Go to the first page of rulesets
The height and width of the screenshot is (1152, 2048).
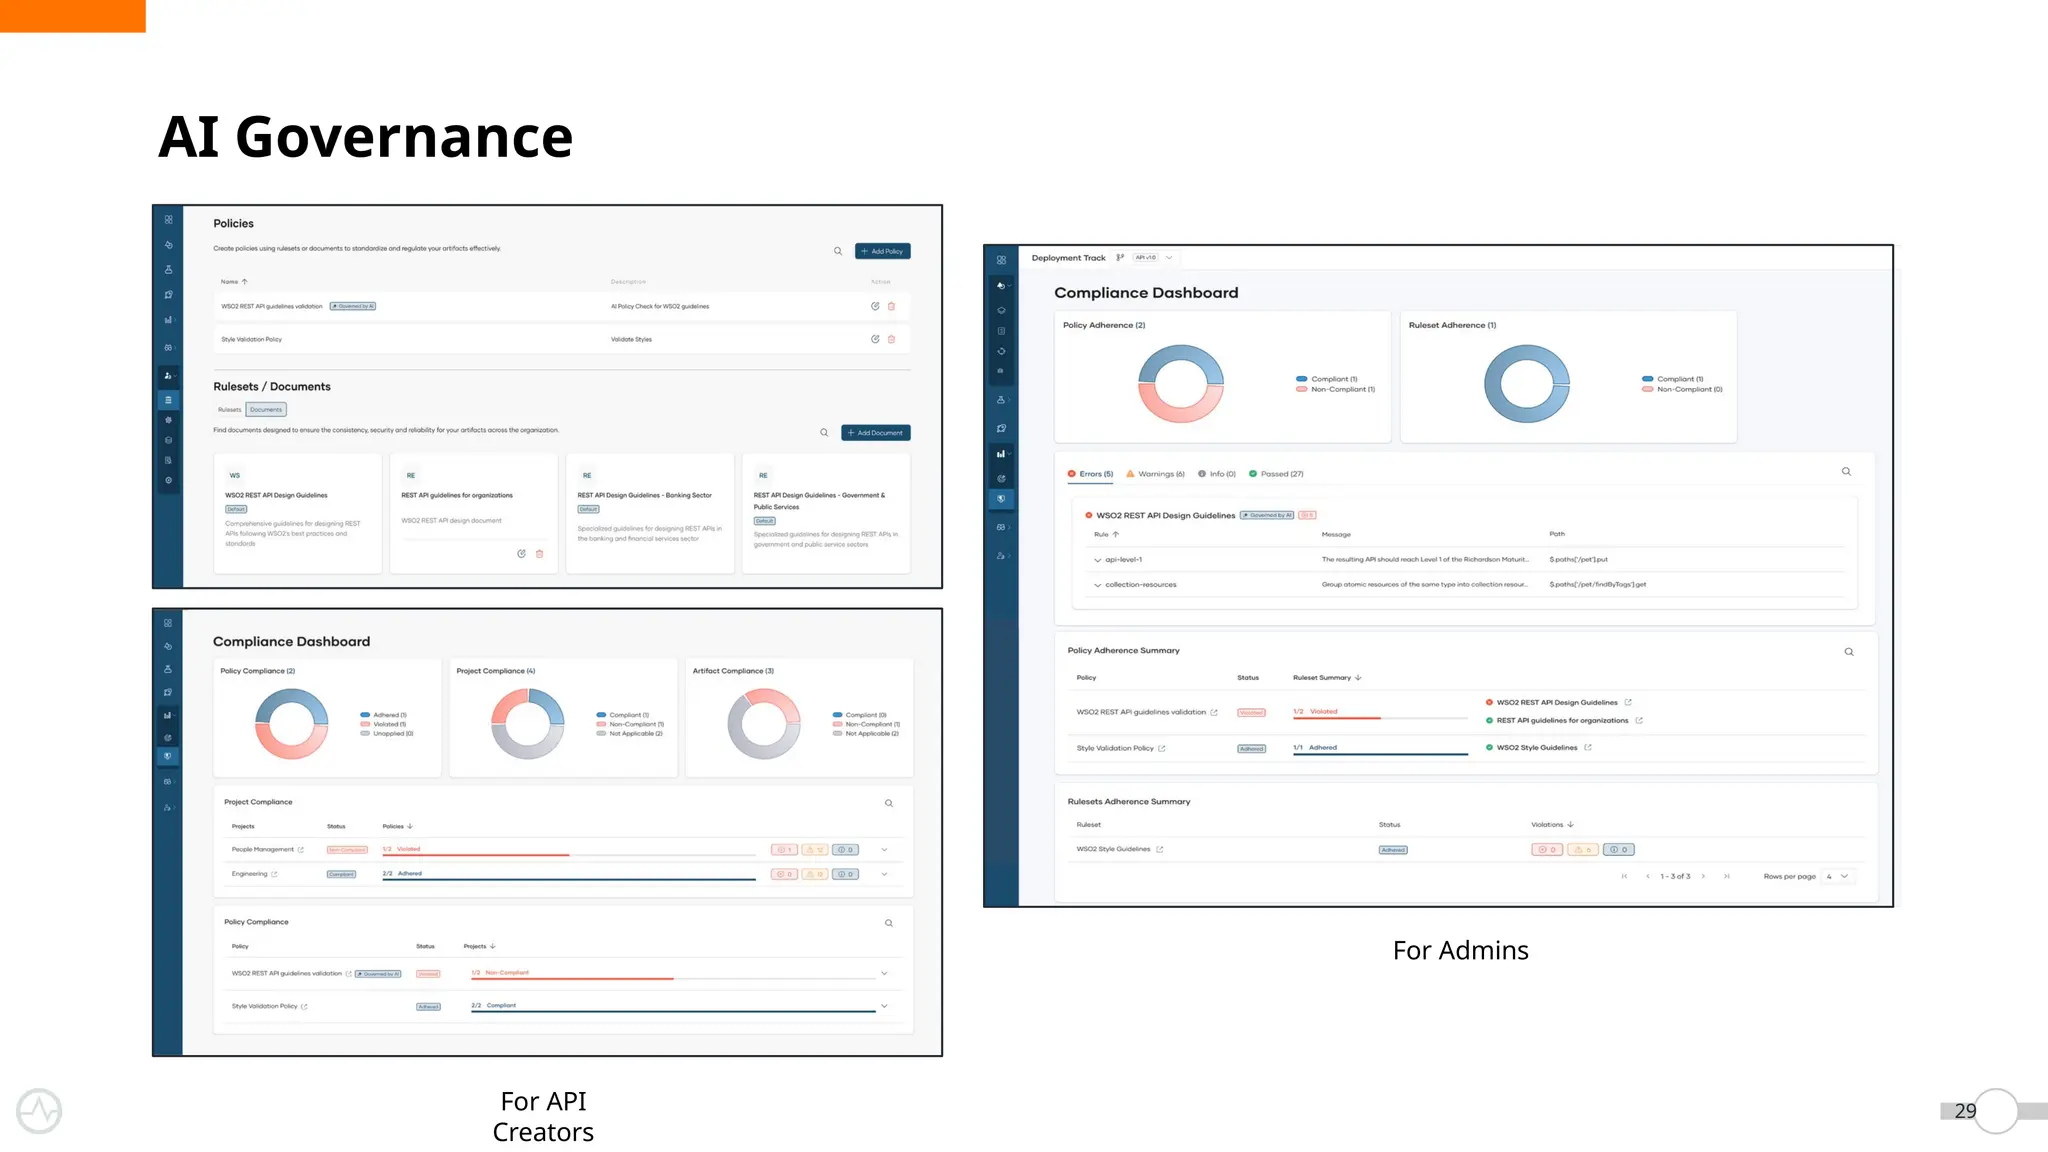(x=1624, y=876)
